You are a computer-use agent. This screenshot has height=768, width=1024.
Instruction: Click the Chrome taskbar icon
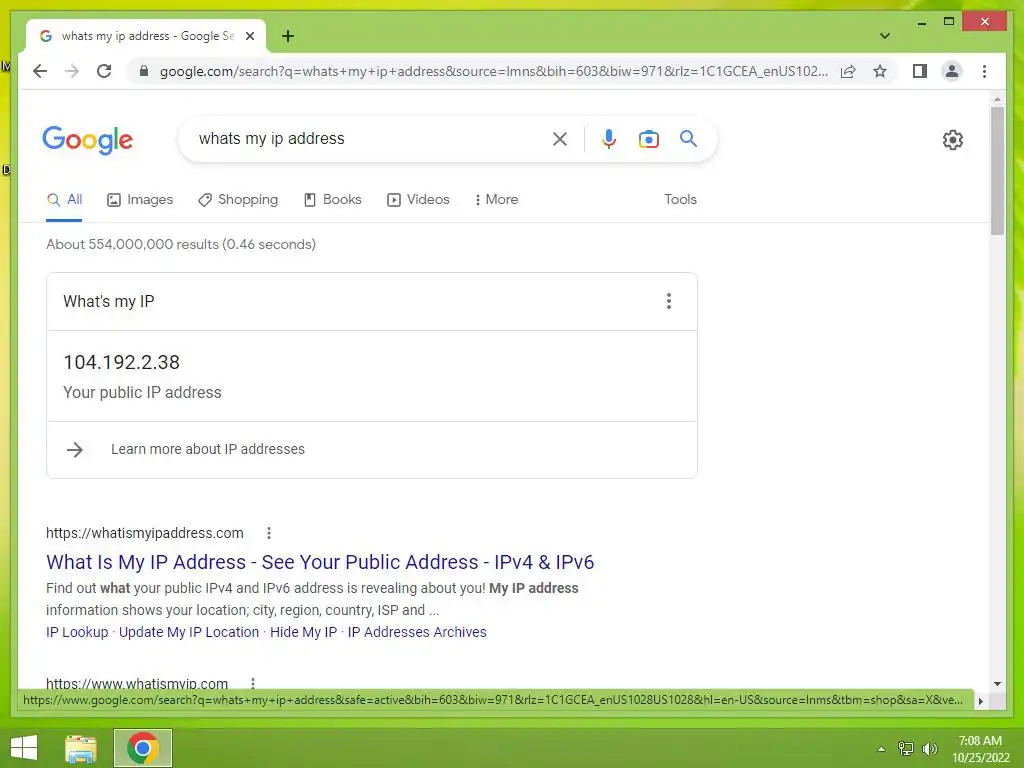142,748
